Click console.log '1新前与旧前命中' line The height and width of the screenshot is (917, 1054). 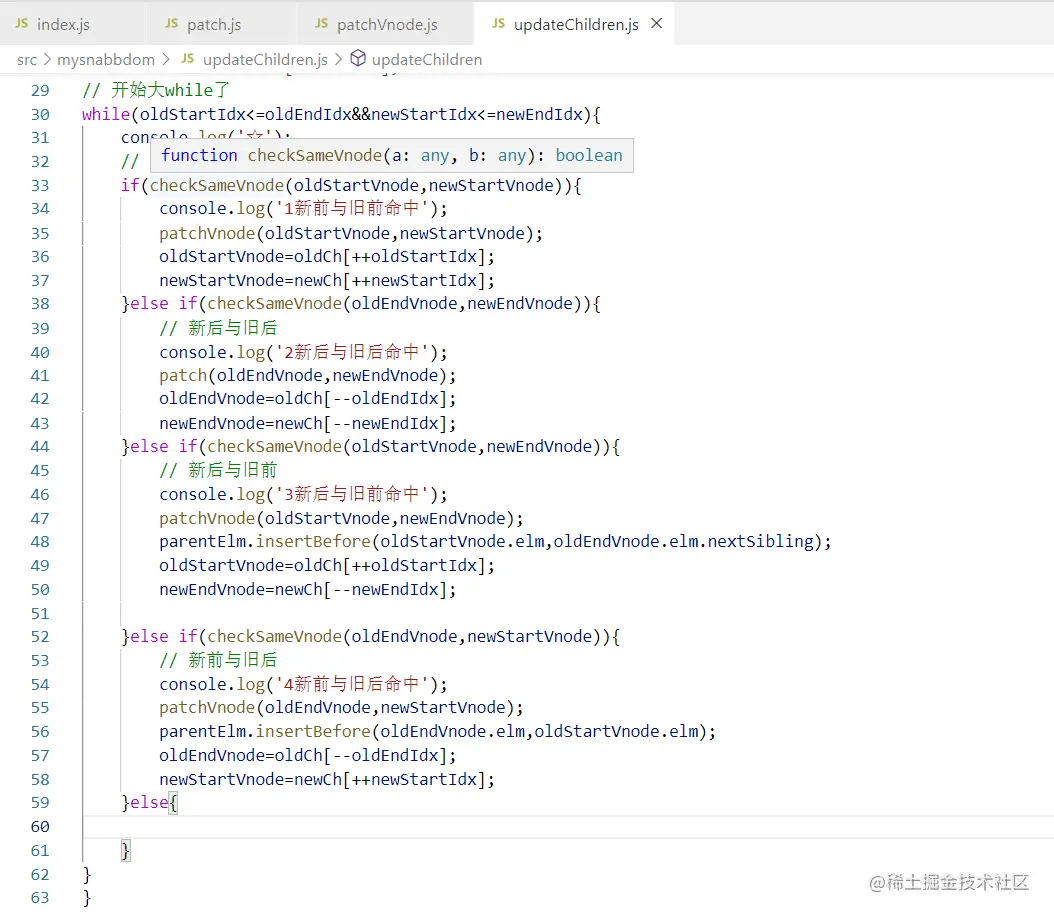(x=303, y=208)
